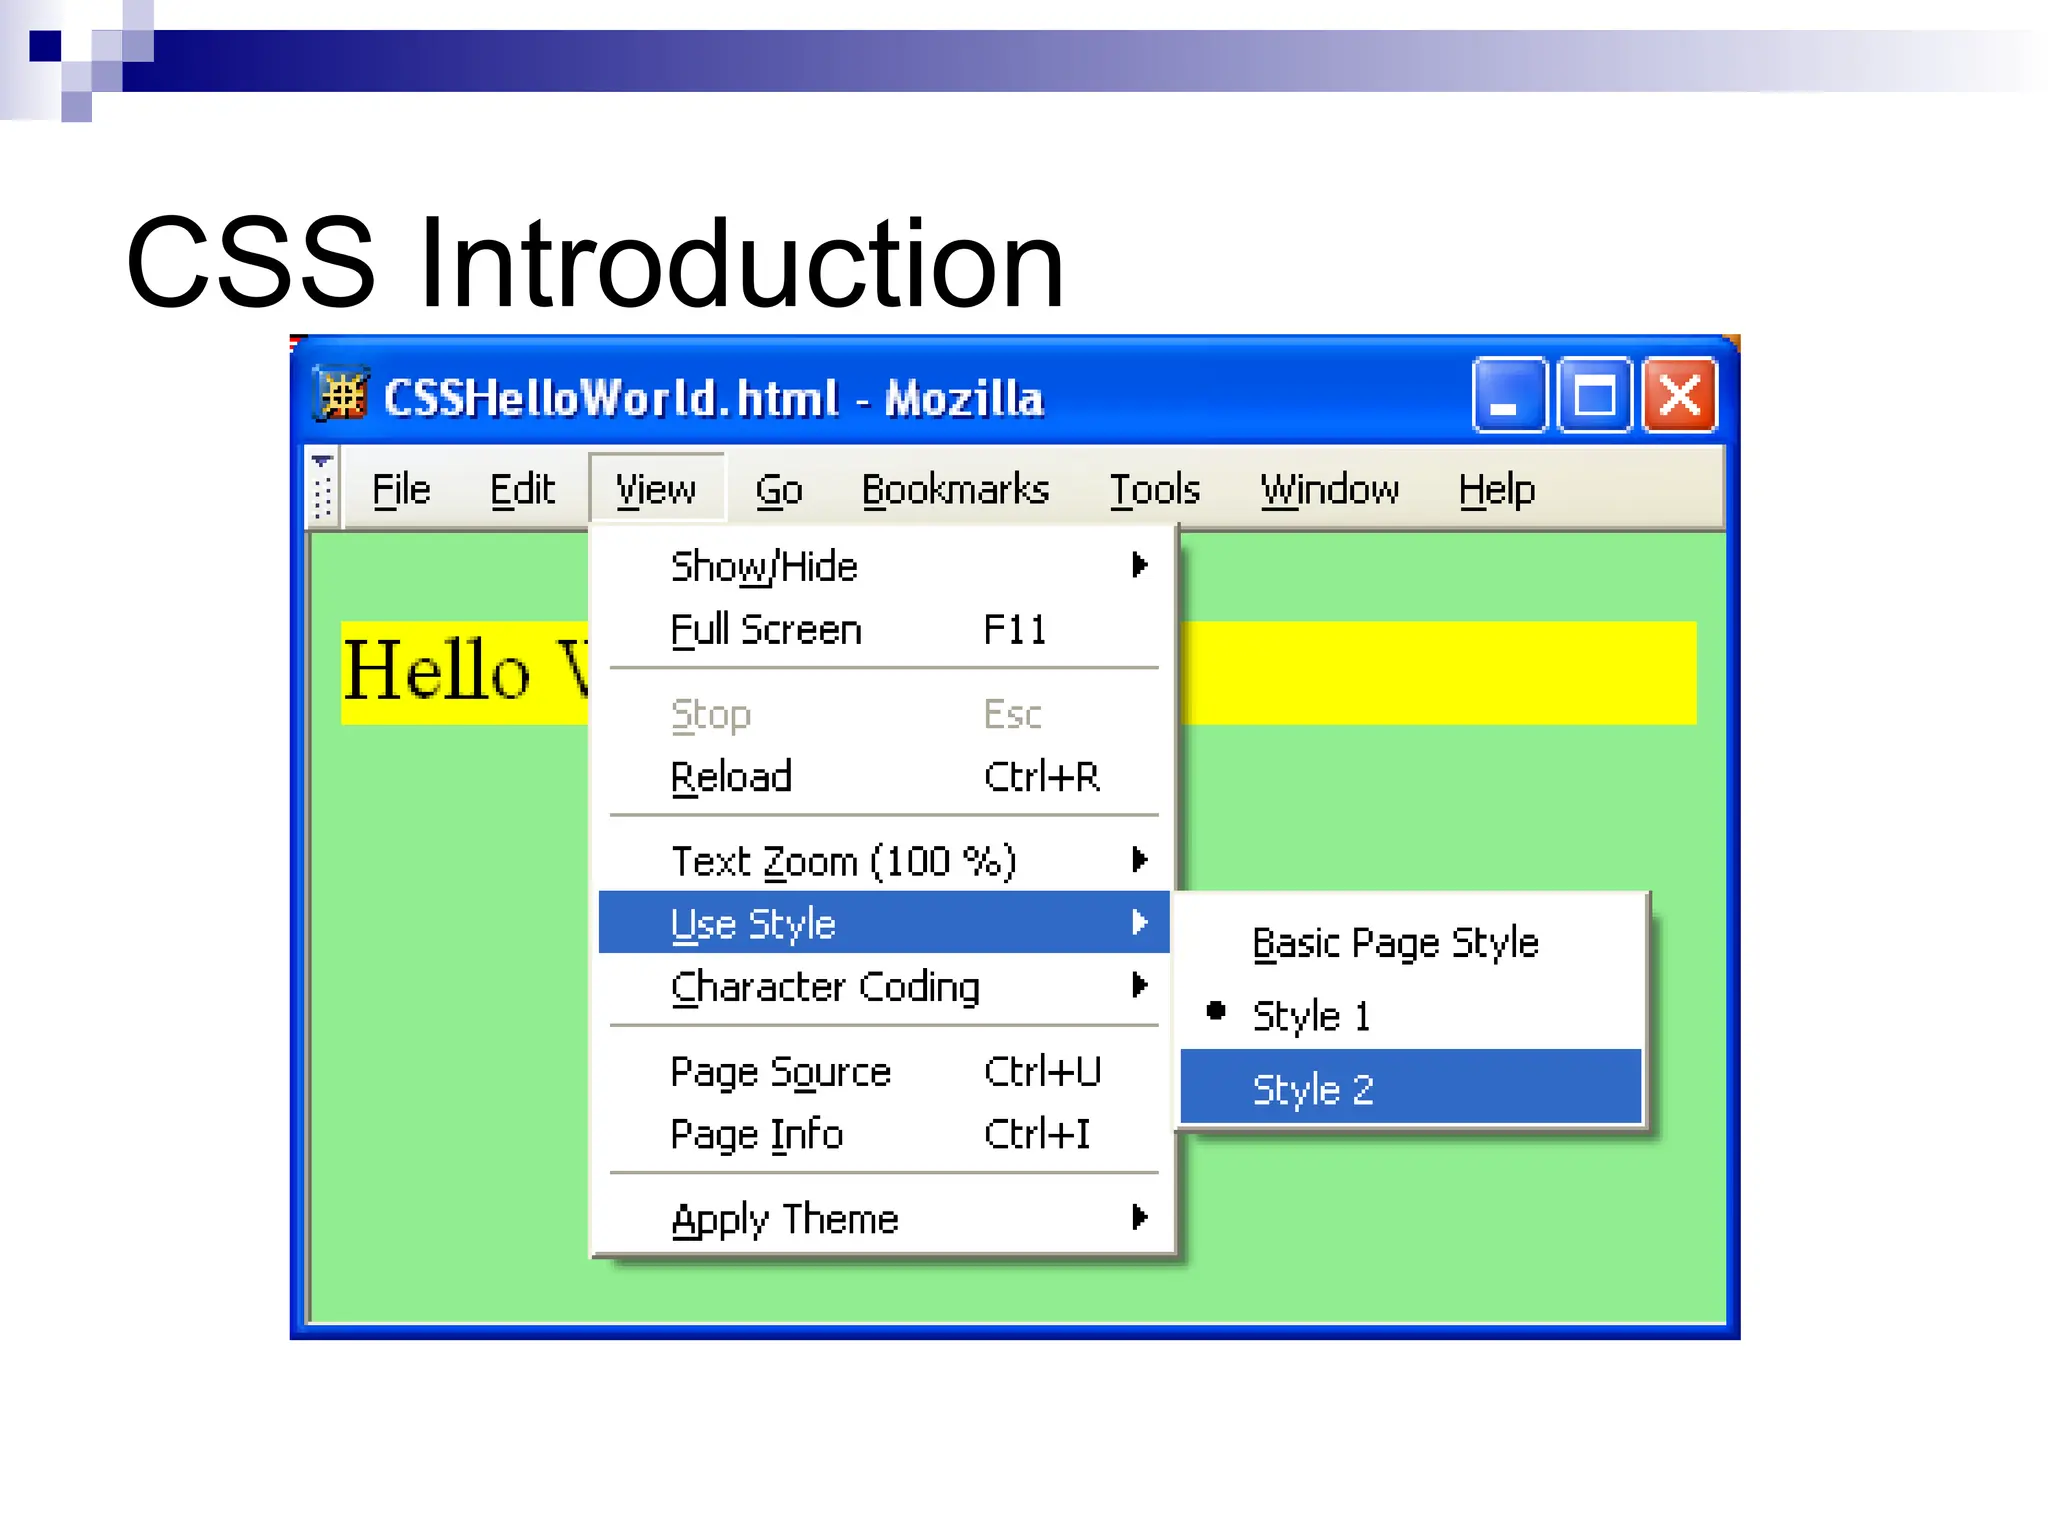Screen dimensions: 2048x1536
Task: Open Page Info from menu
Action: [x=757, y=1135]
